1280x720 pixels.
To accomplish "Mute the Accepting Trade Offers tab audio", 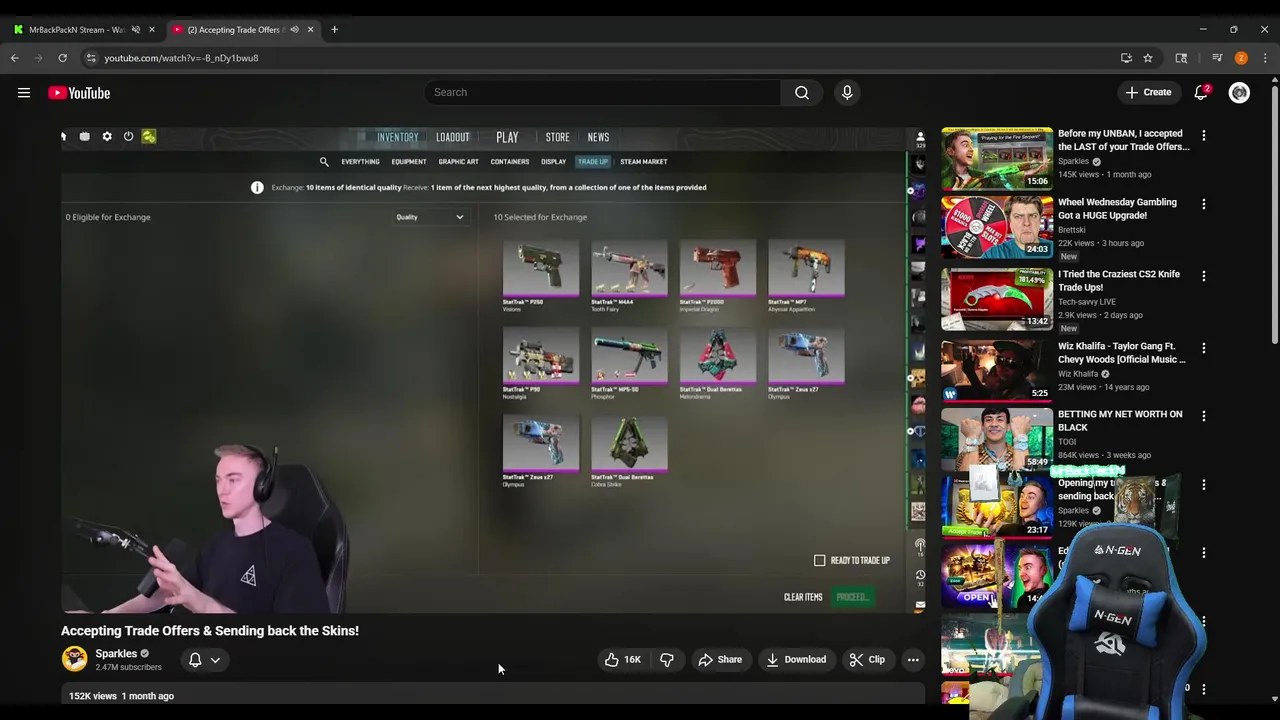I will (x=294, y=30).
